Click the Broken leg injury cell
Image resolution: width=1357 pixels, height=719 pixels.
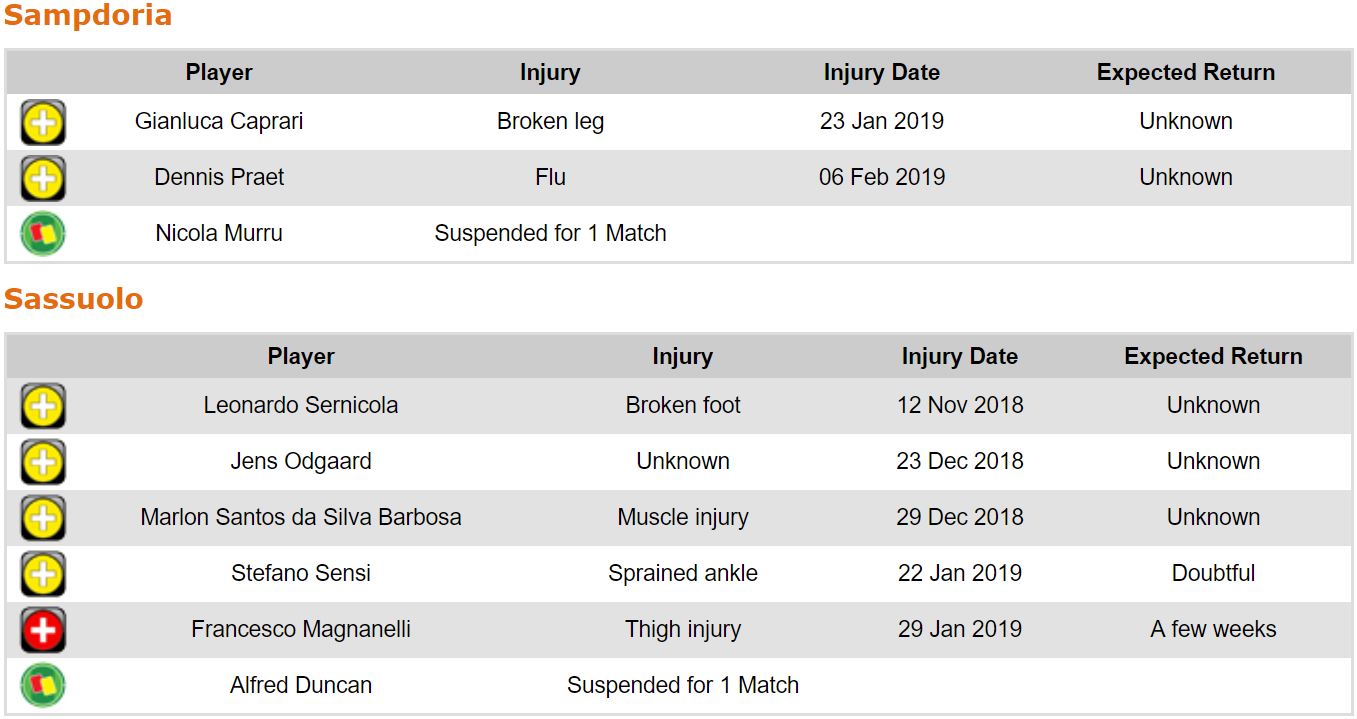coord(550,122)
